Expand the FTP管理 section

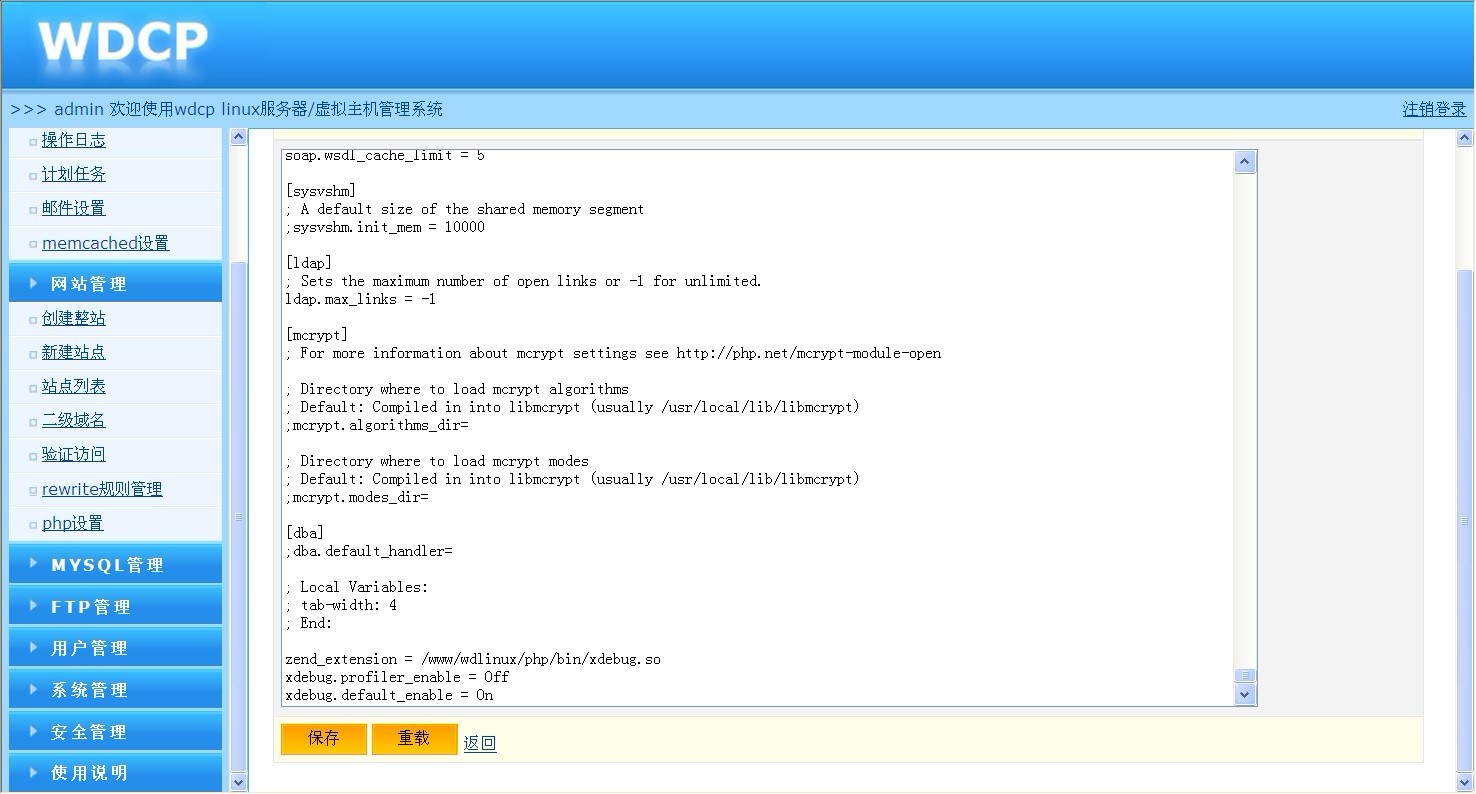(x=91, y=607)
